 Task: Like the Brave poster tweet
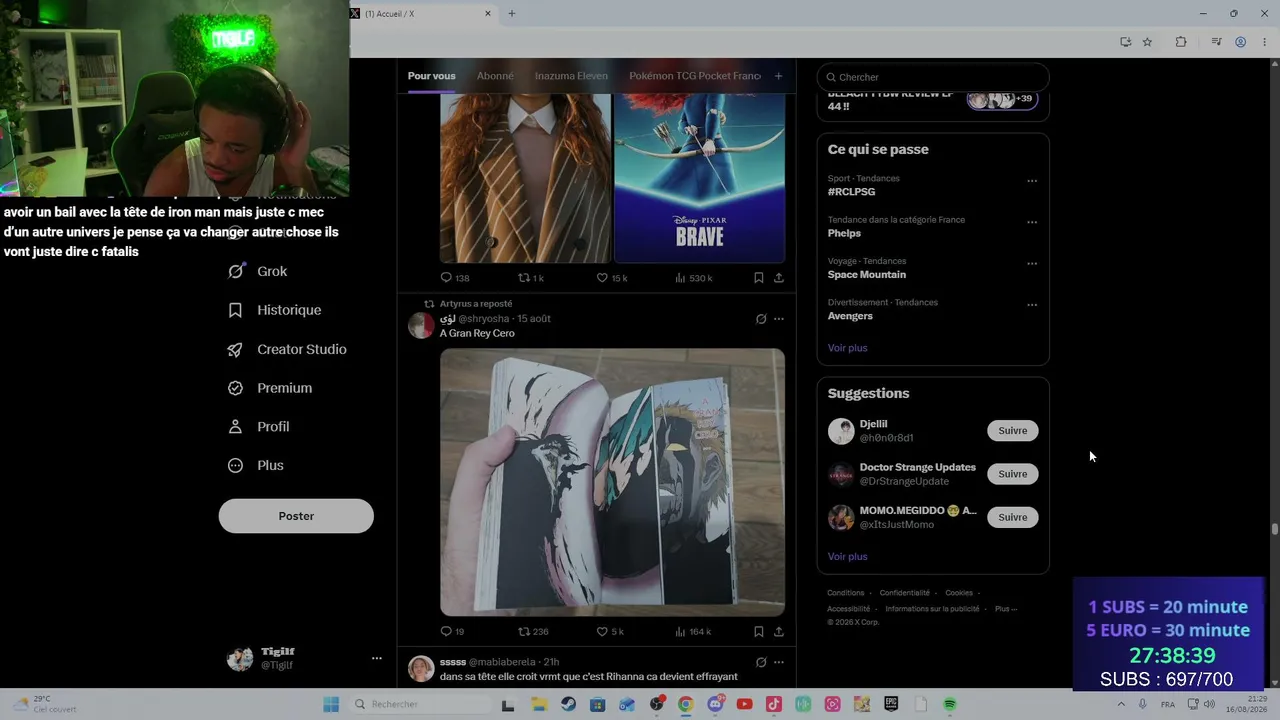pos(602,278)
